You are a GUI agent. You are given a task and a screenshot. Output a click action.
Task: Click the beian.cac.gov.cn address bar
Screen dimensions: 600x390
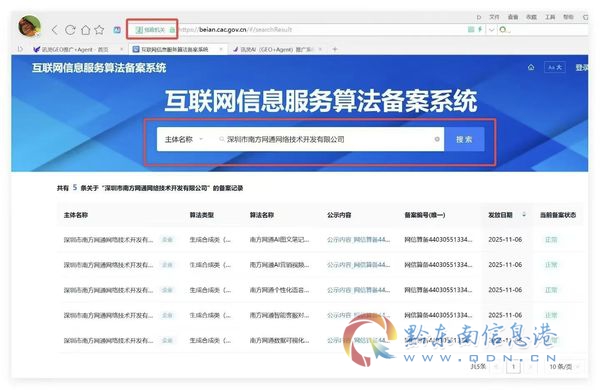click(321, 29)
